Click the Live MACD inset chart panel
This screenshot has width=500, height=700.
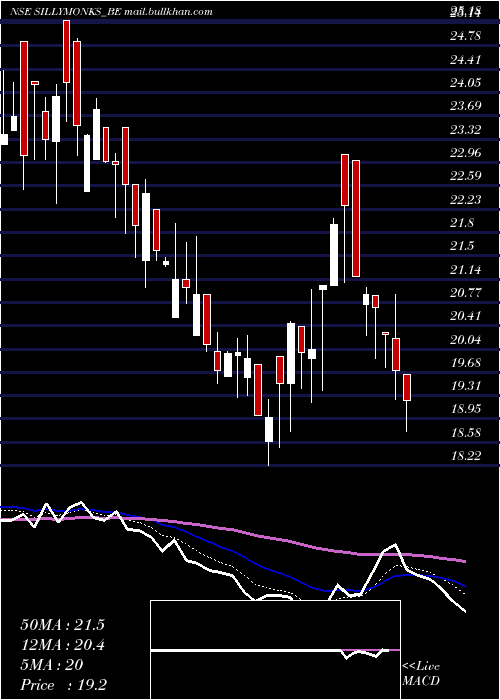pos(275,650)
